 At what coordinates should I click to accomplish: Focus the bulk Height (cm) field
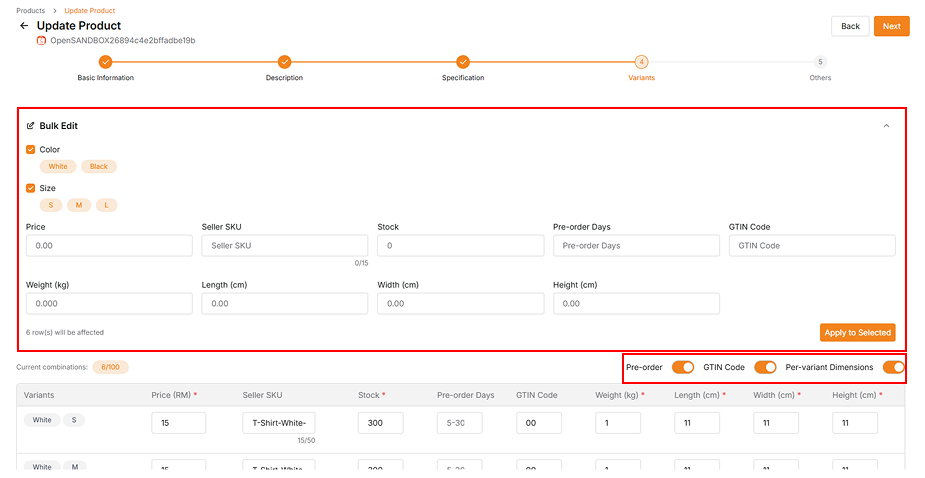(x=637, y=303)
